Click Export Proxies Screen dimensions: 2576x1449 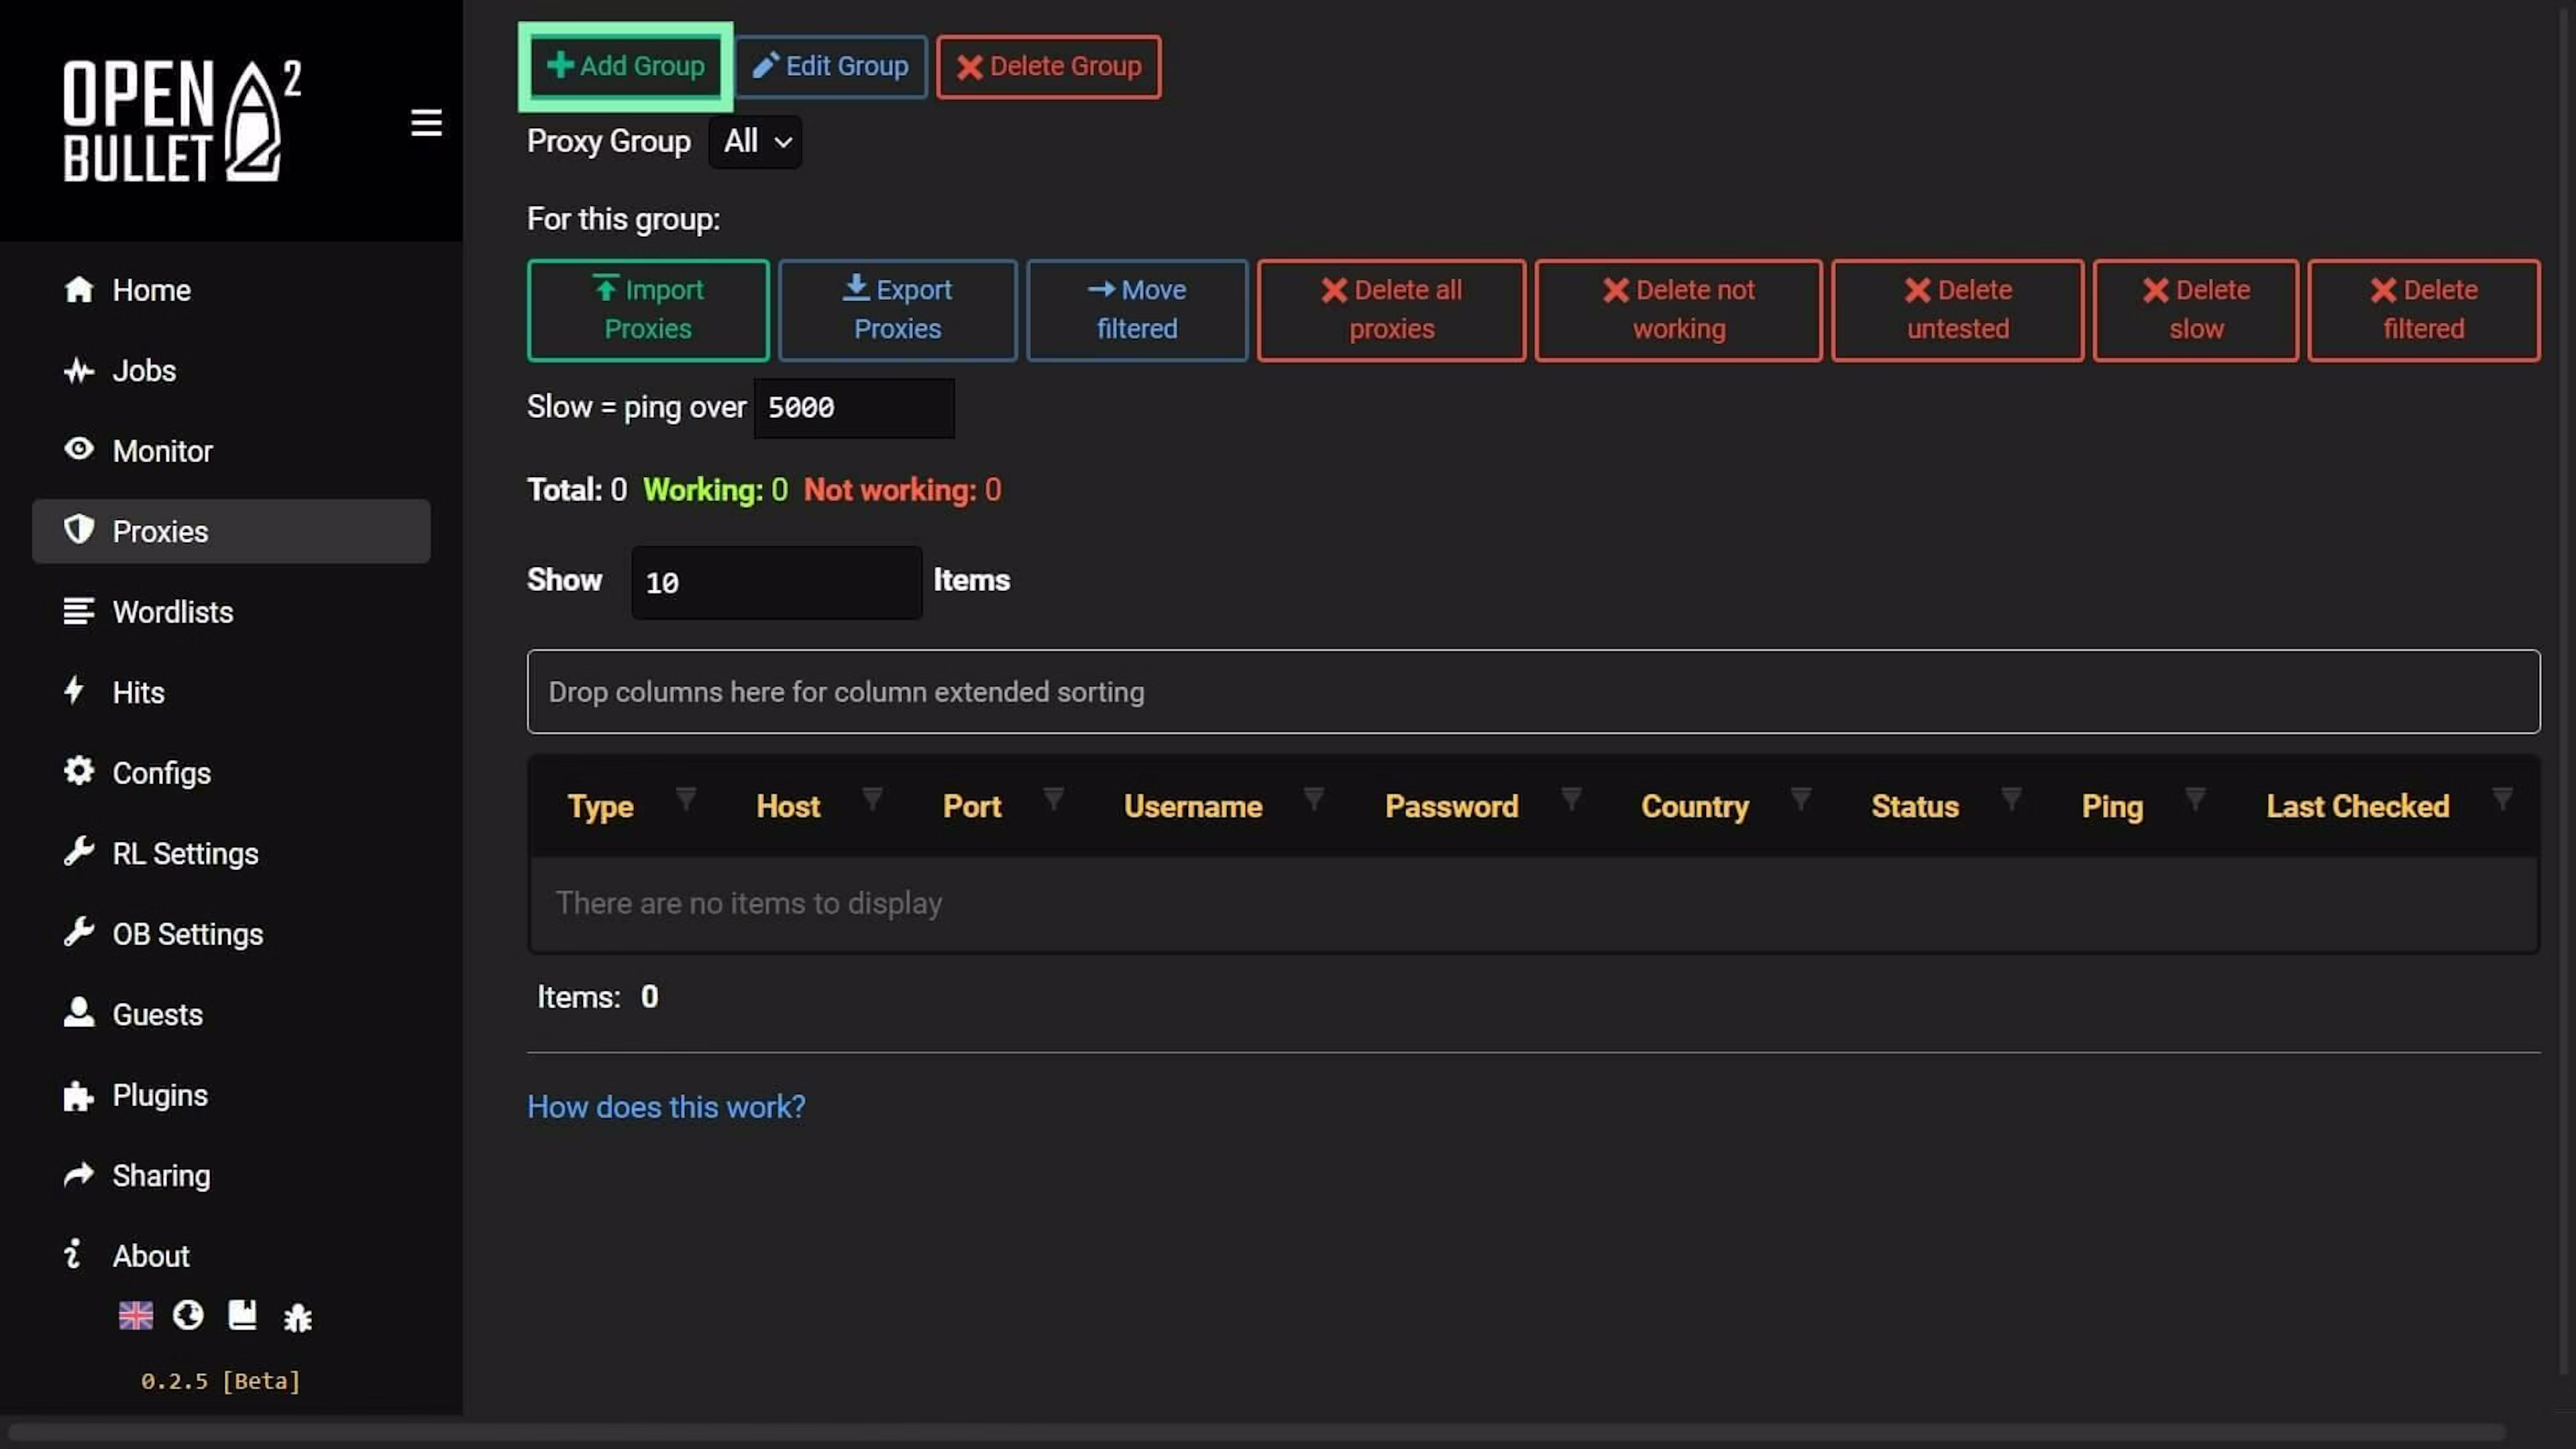897,310
